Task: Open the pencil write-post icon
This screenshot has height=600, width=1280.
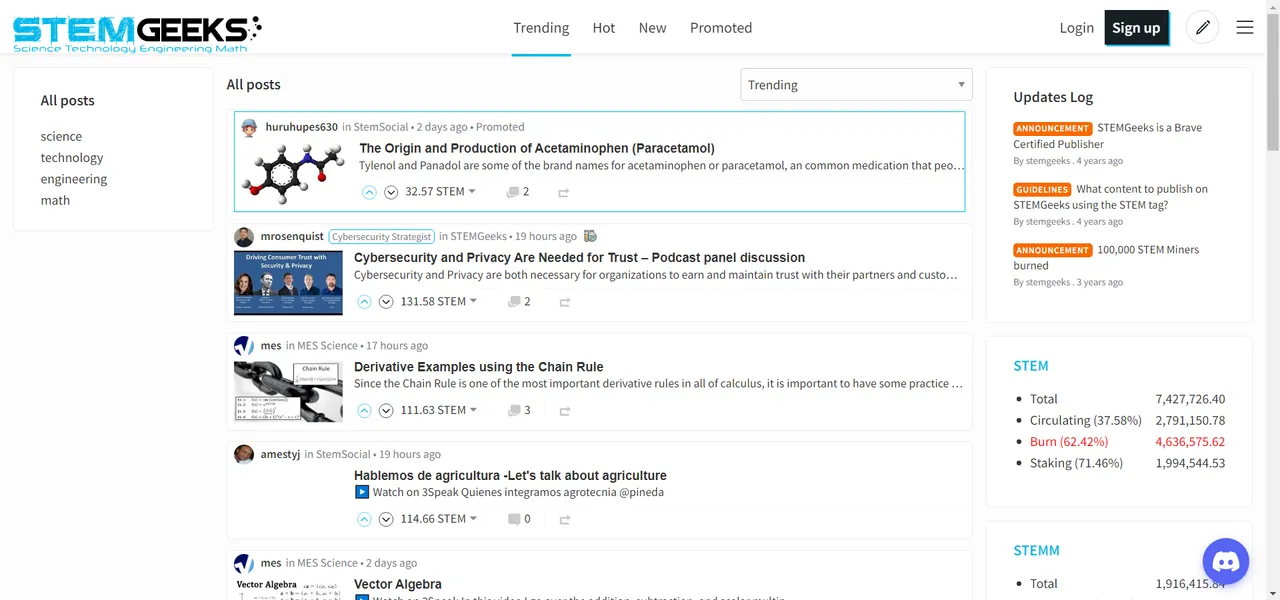Action: point(1202,27)
